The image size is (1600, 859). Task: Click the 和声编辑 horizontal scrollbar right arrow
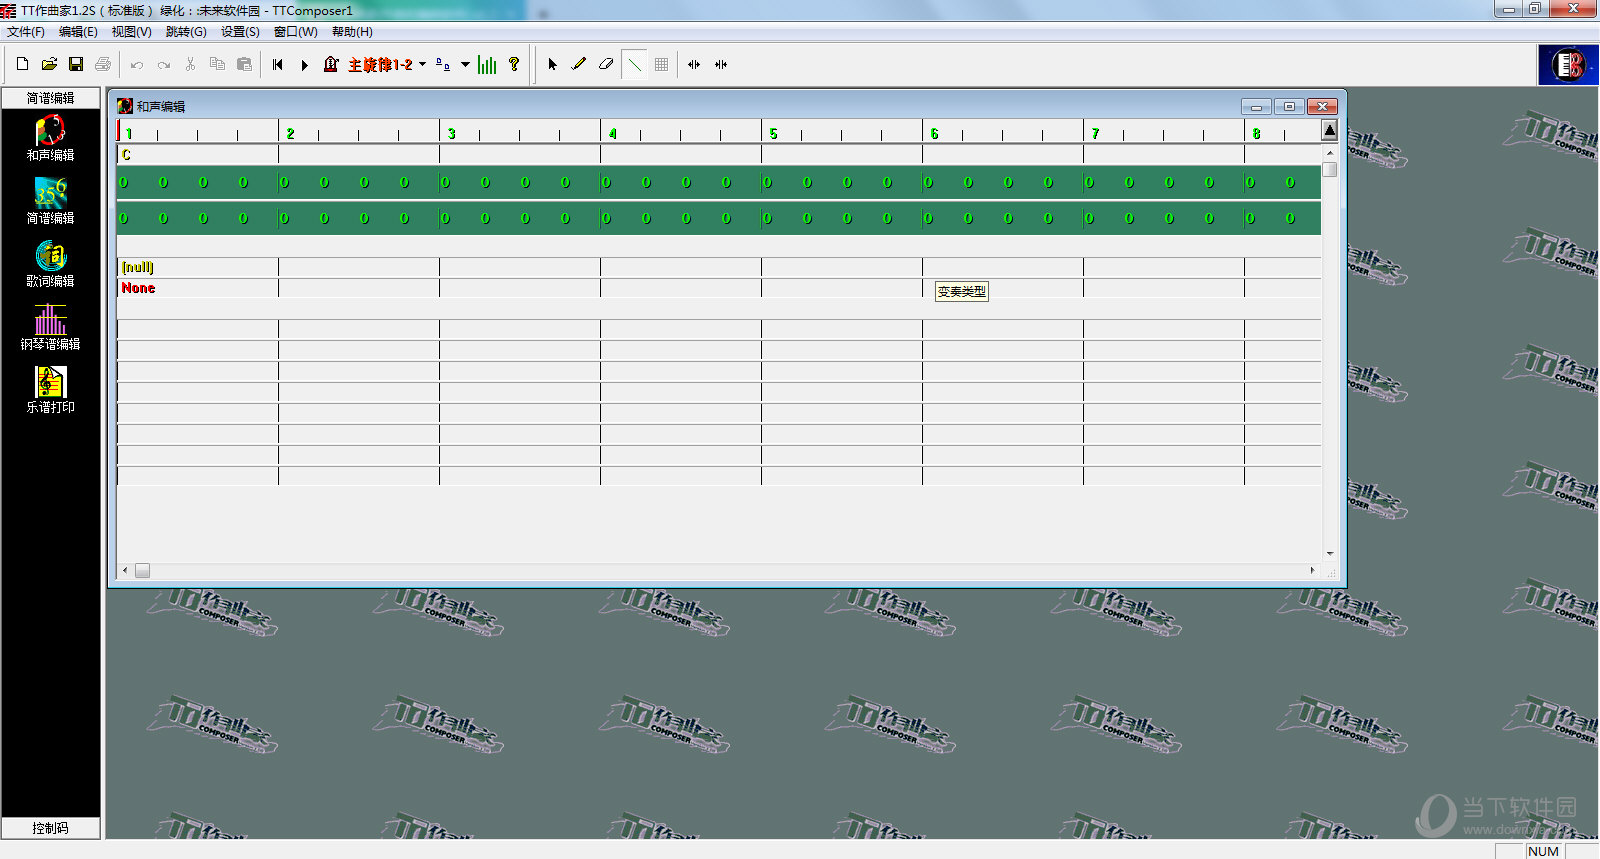point(1313,570)
